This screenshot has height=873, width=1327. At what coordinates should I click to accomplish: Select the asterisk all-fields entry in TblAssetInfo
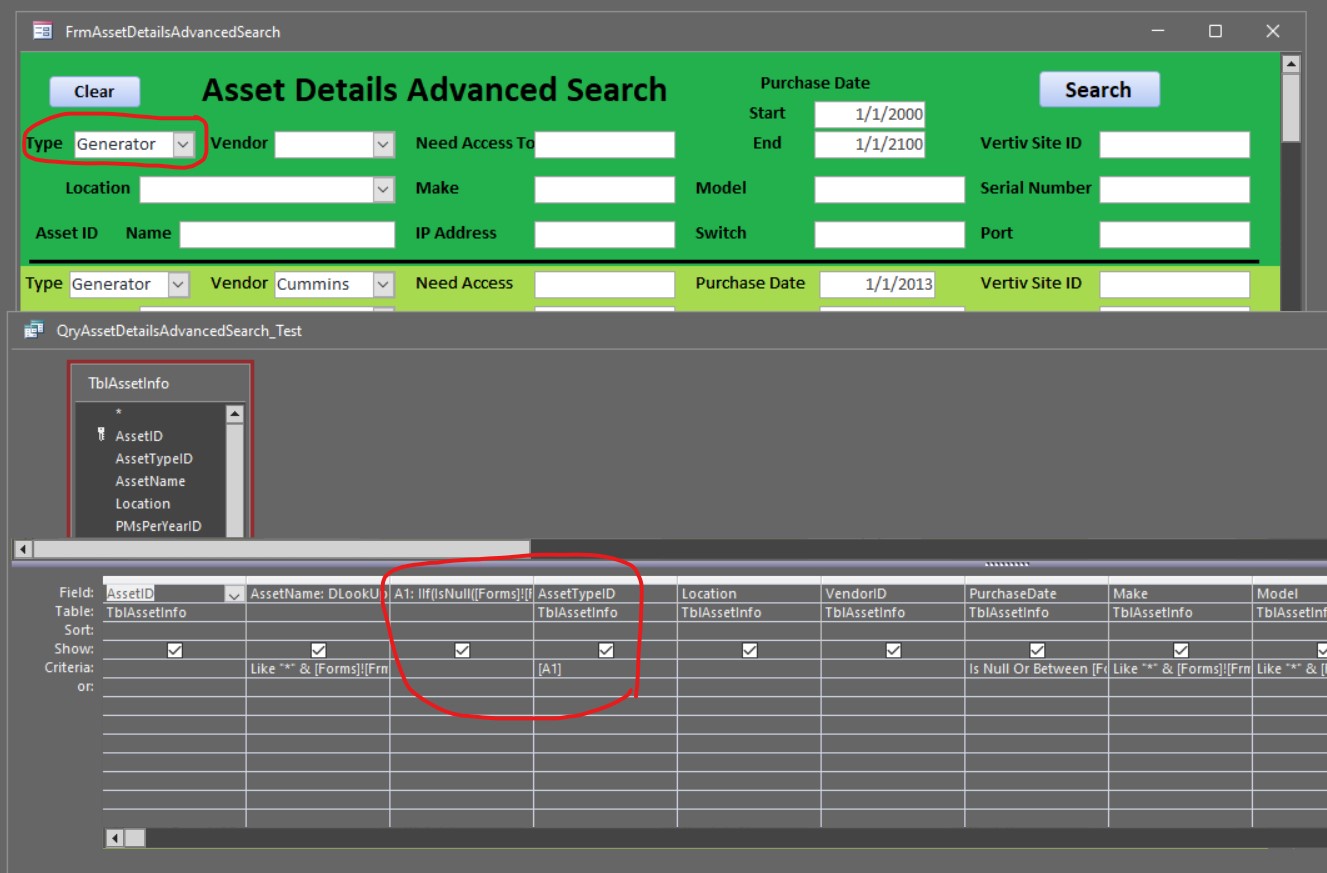tap(119, 414)
